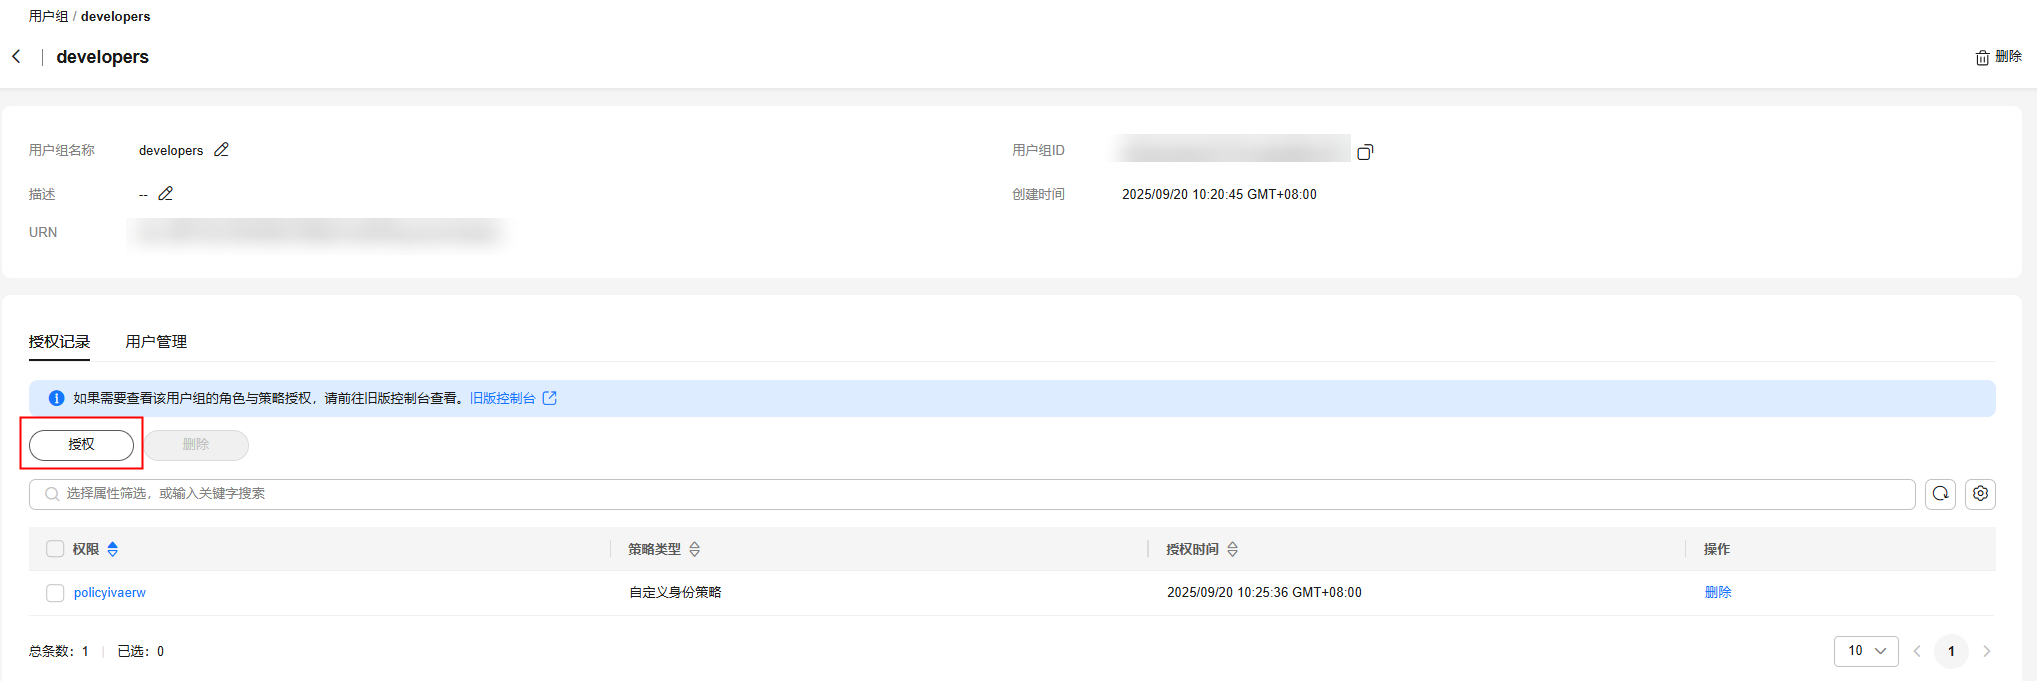Check the policyivaerw row checkbox
This screenshot has width=2037, height=681.
click(55, 593)
